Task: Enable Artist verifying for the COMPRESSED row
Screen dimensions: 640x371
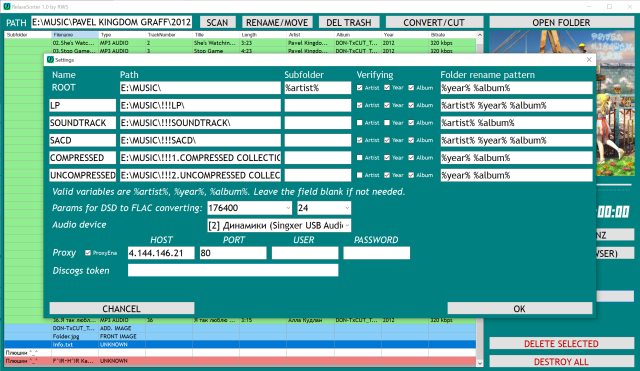Action: click(360, 158)
